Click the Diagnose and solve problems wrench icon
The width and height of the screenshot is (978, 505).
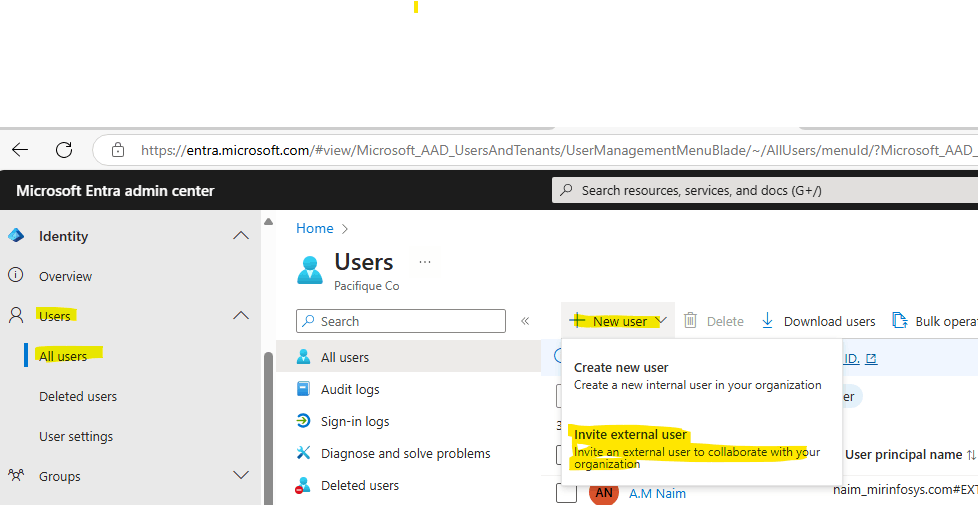point(303,453)
